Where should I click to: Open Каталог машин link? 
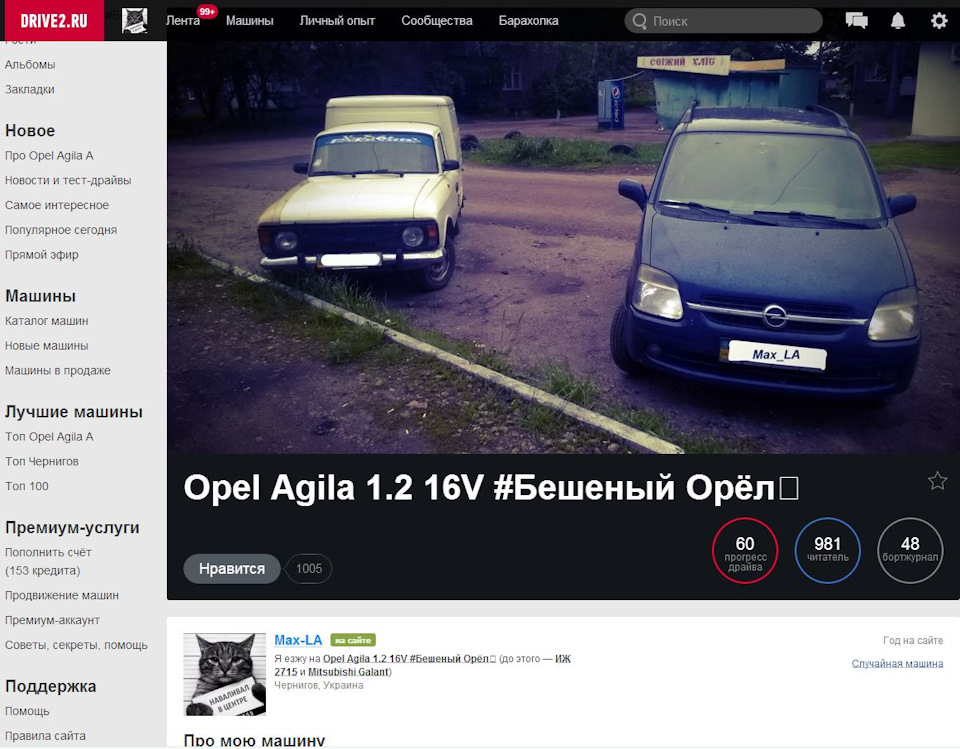tap(47, 321)
